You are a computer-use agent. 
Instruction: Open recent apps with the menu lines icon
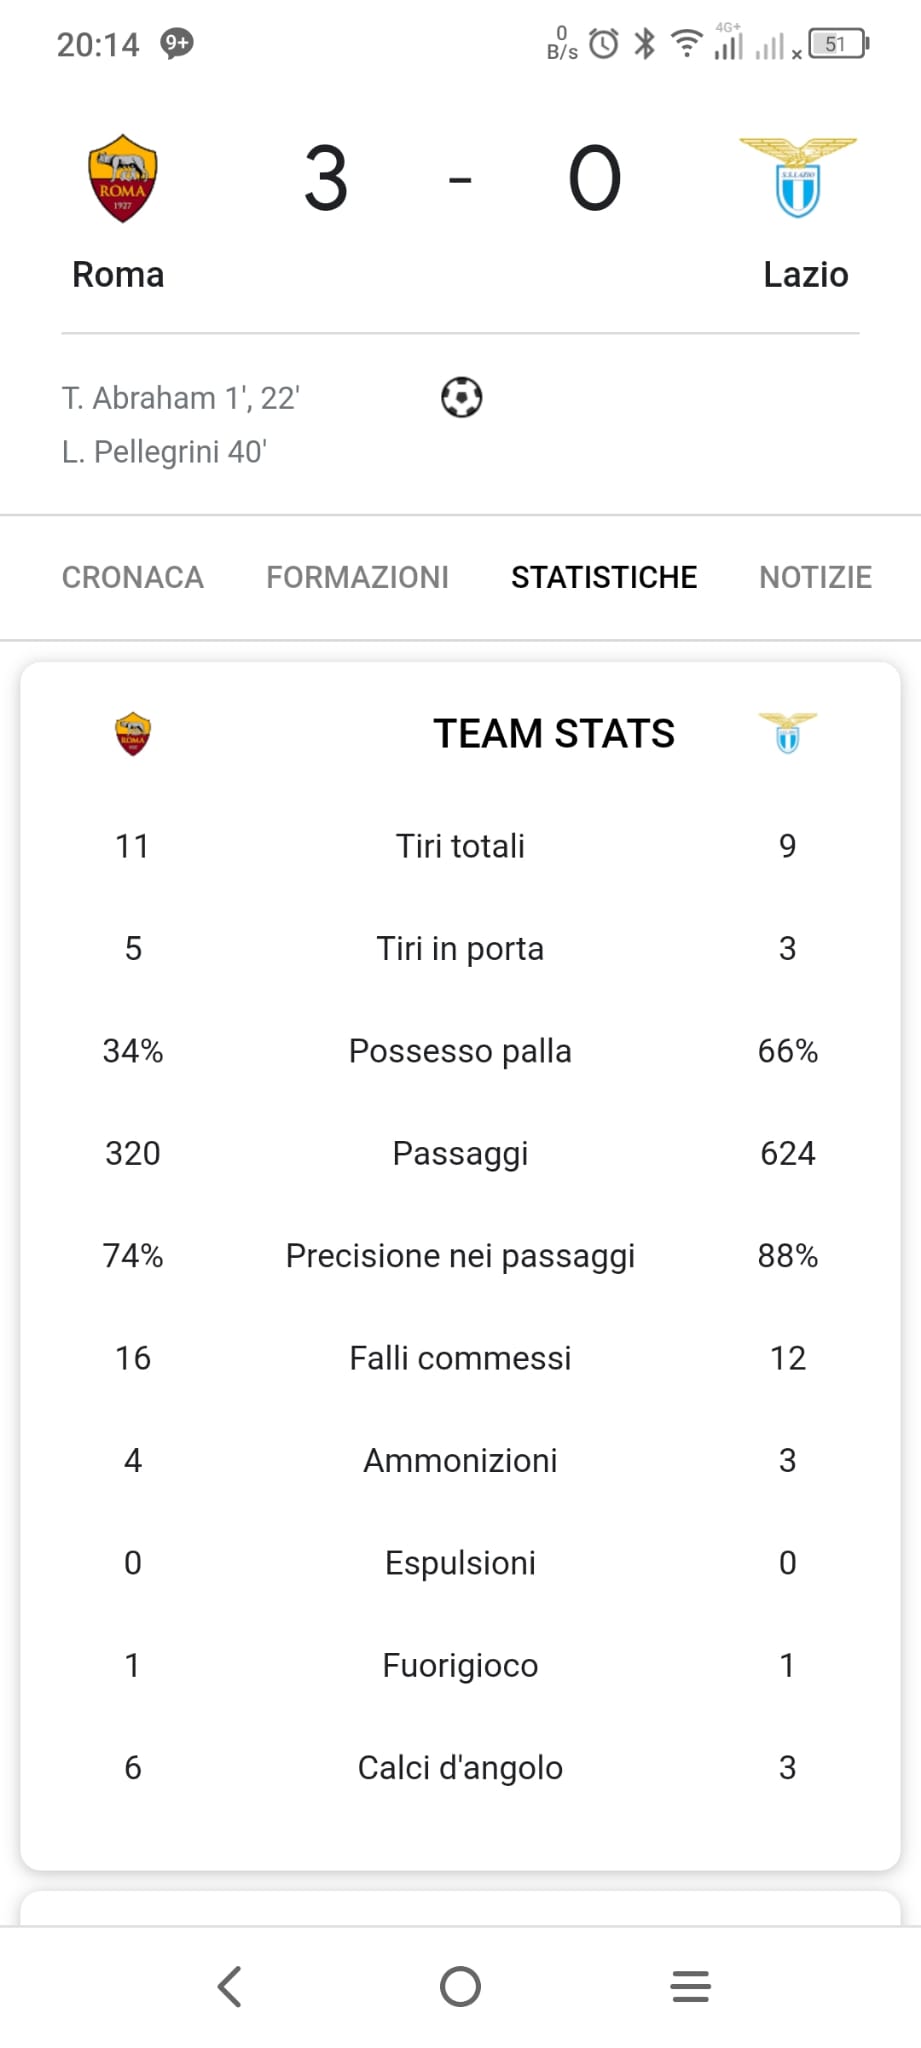pyautogui.click(x=690, y=1986)
